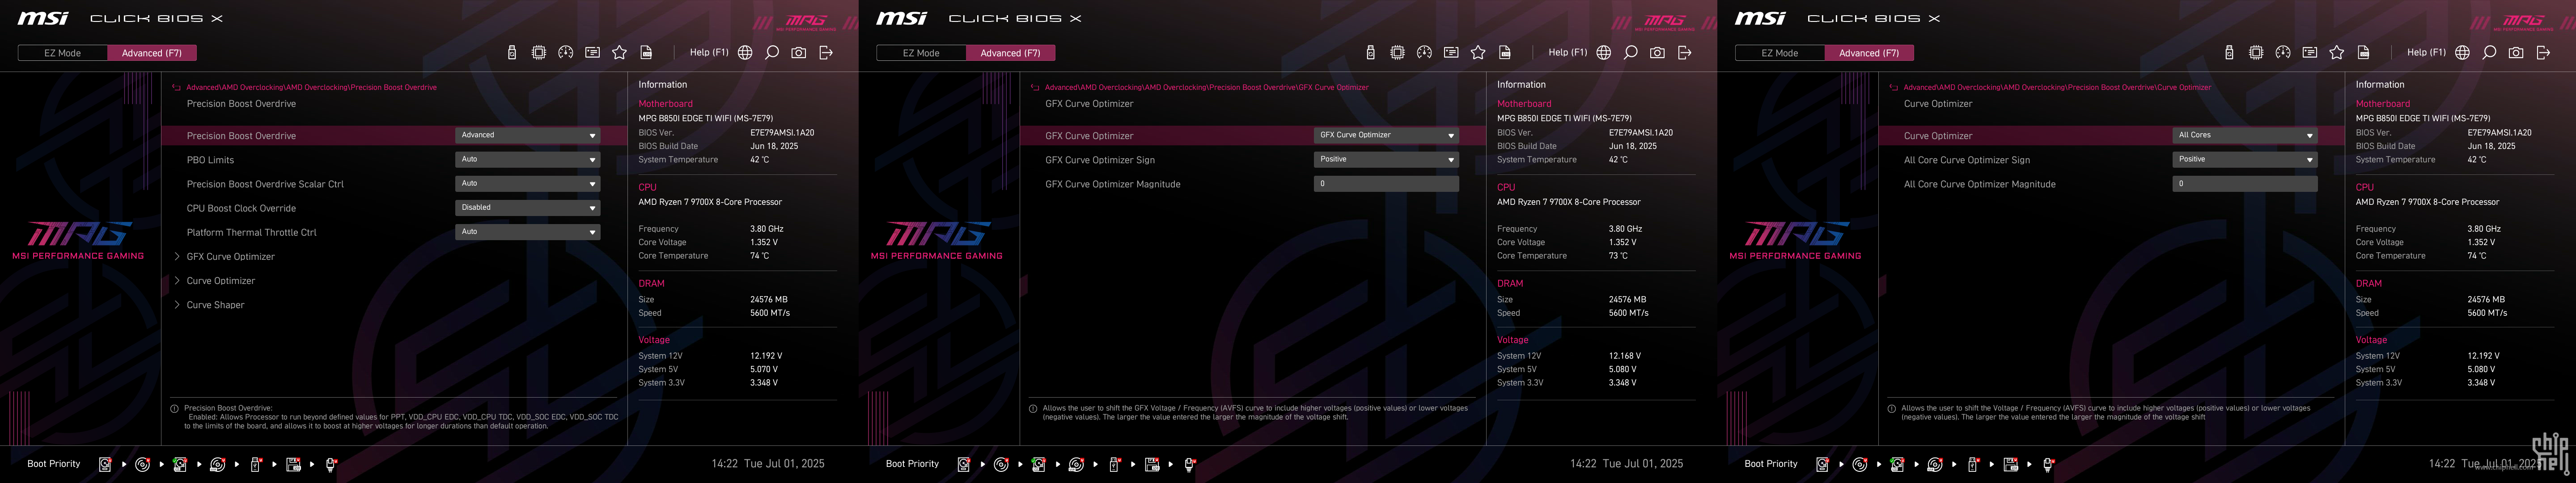Image resolution: width=2576 pixels, height=483 pixels.
Task: Expand GFX Curve Optimizer submenu in left screen
Action: click(230, 257)
